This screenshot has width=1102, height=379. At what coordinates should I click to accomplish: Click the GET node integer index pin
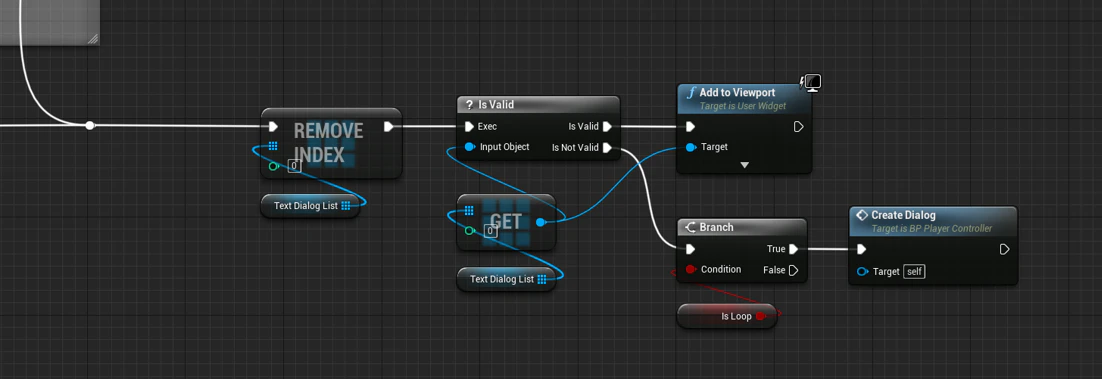click(469, 230)
